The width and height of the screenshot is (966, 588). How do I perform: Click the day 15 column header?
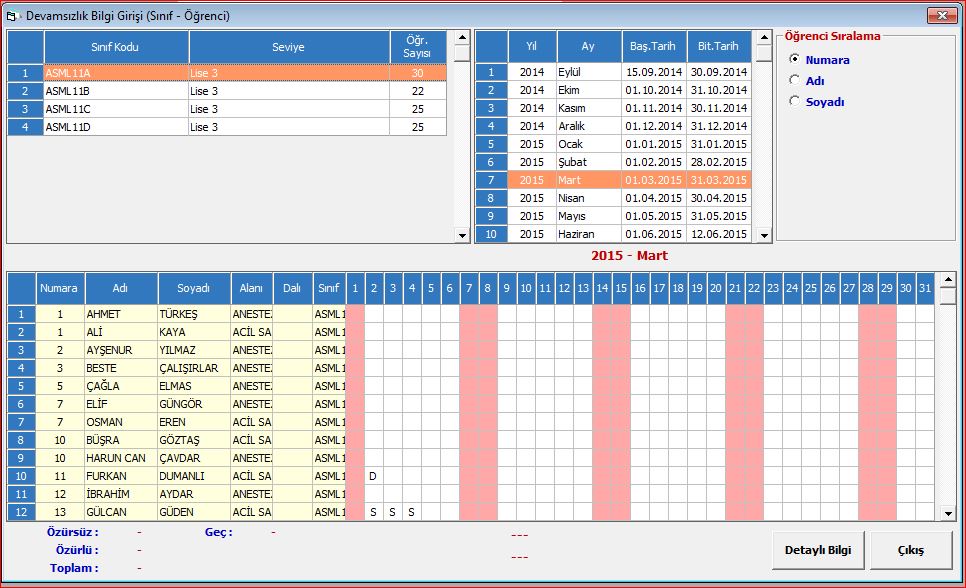[621, 288]
